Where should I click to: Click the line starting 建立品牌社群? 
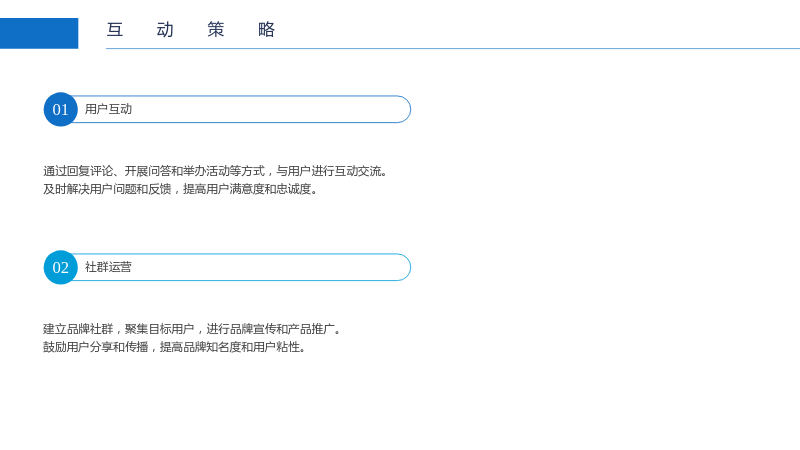(x=192, y=329)
